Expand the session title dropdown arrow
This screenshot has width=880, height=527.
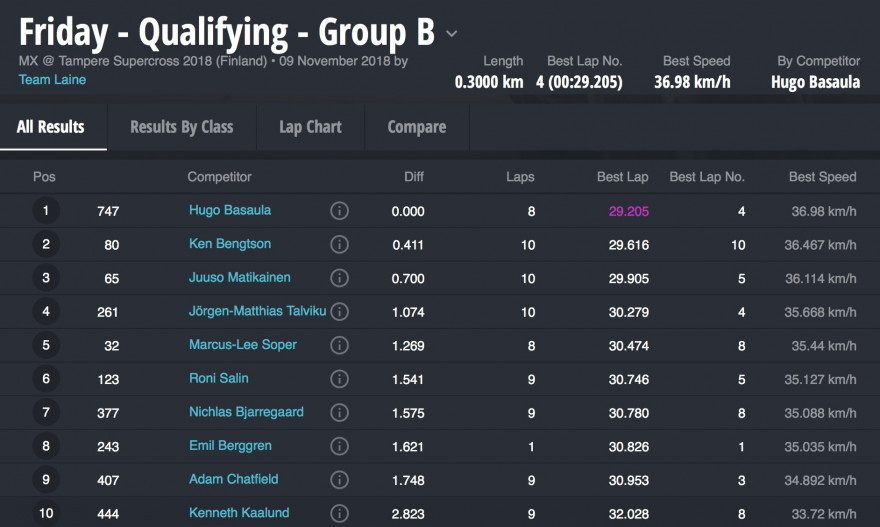(452, 34)
